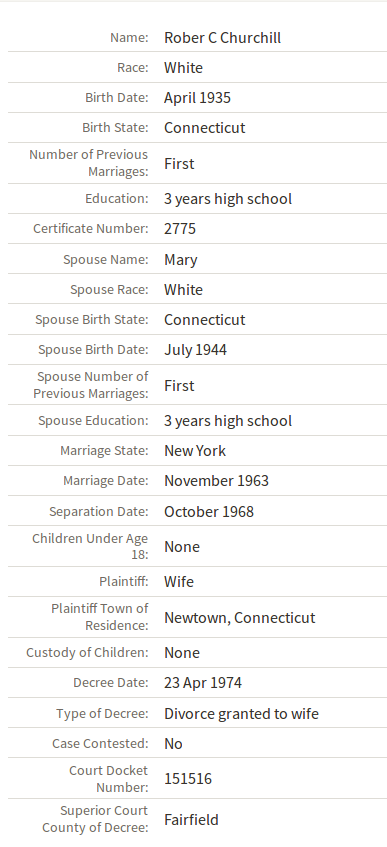Image resolution: width=387 pixels, height=847 pixels.
Task: Click the Education label
Action: (x=117, y=199)
